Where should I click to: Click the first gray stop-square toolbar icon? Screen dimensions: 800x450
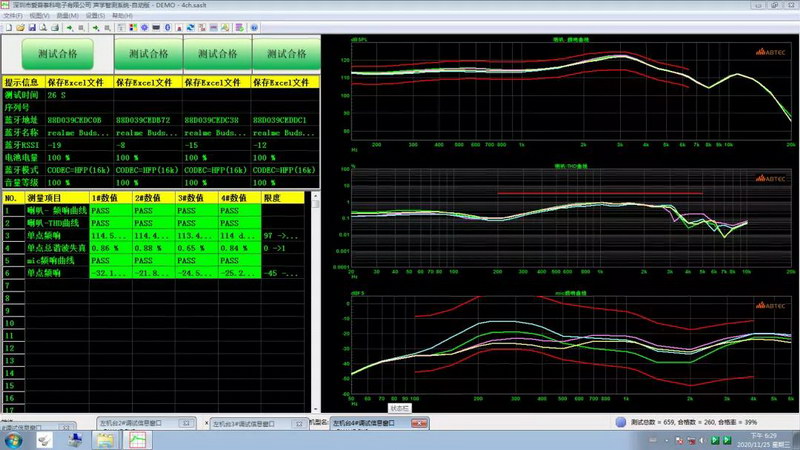81,28
